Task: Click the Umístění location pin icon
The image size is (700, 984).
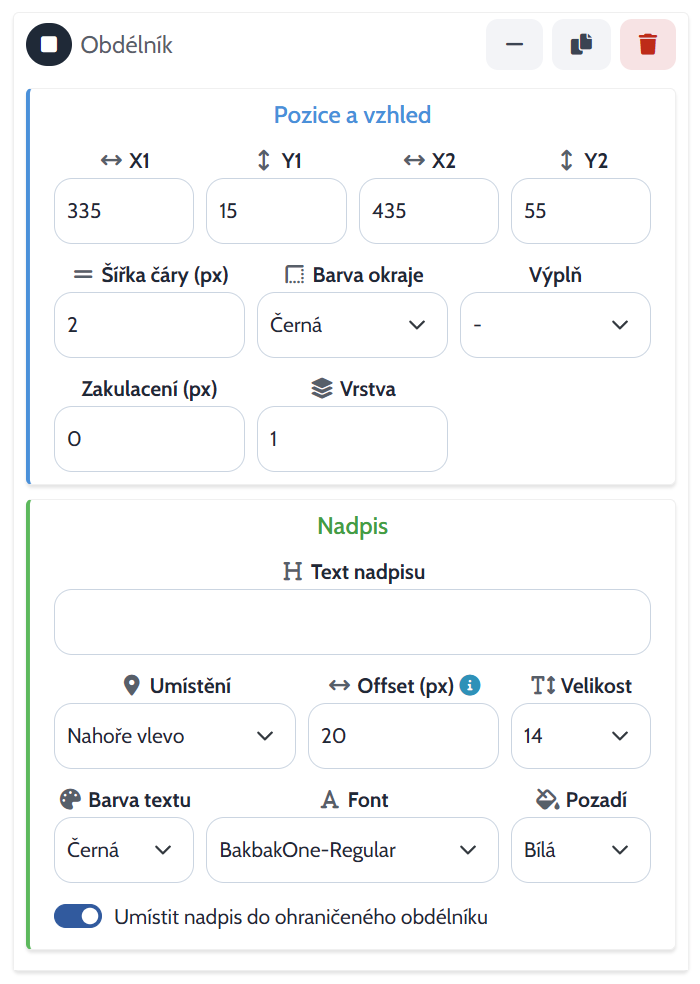Action: [x=131, y=685]
